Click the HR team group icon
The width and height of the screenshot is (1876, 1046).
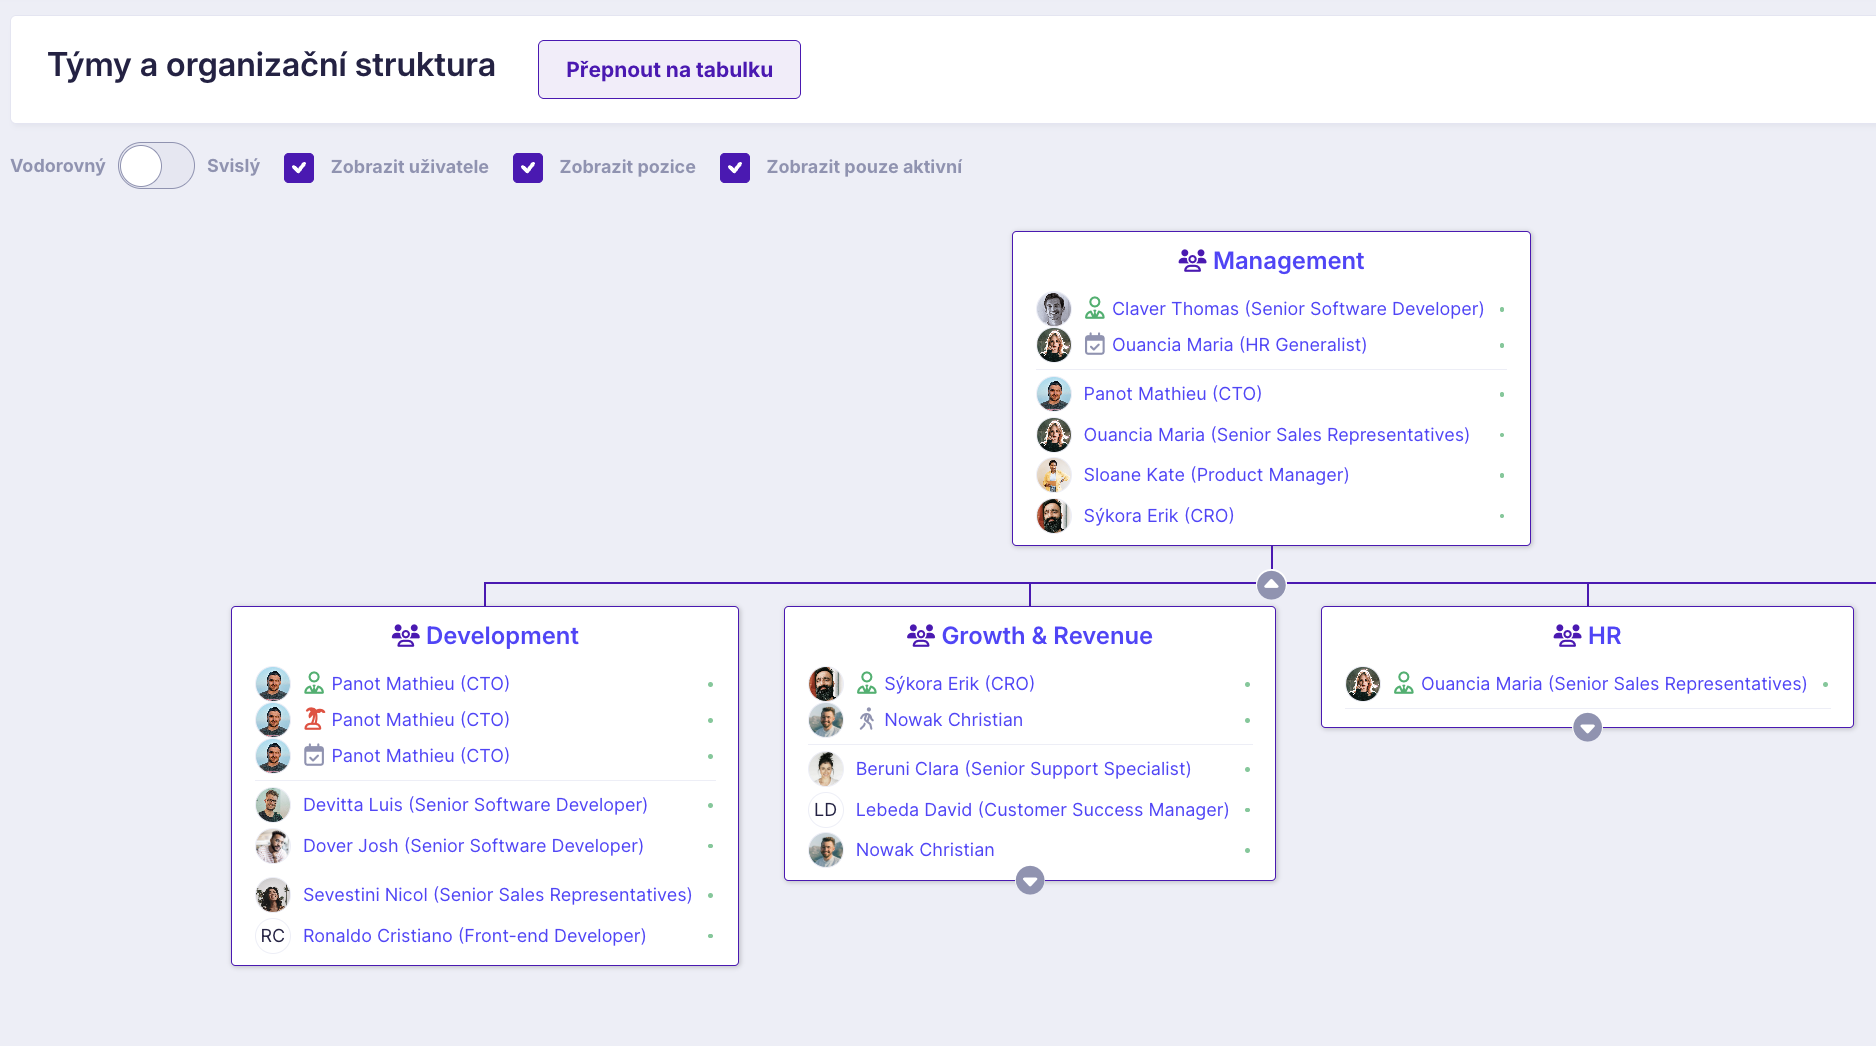1567,635
